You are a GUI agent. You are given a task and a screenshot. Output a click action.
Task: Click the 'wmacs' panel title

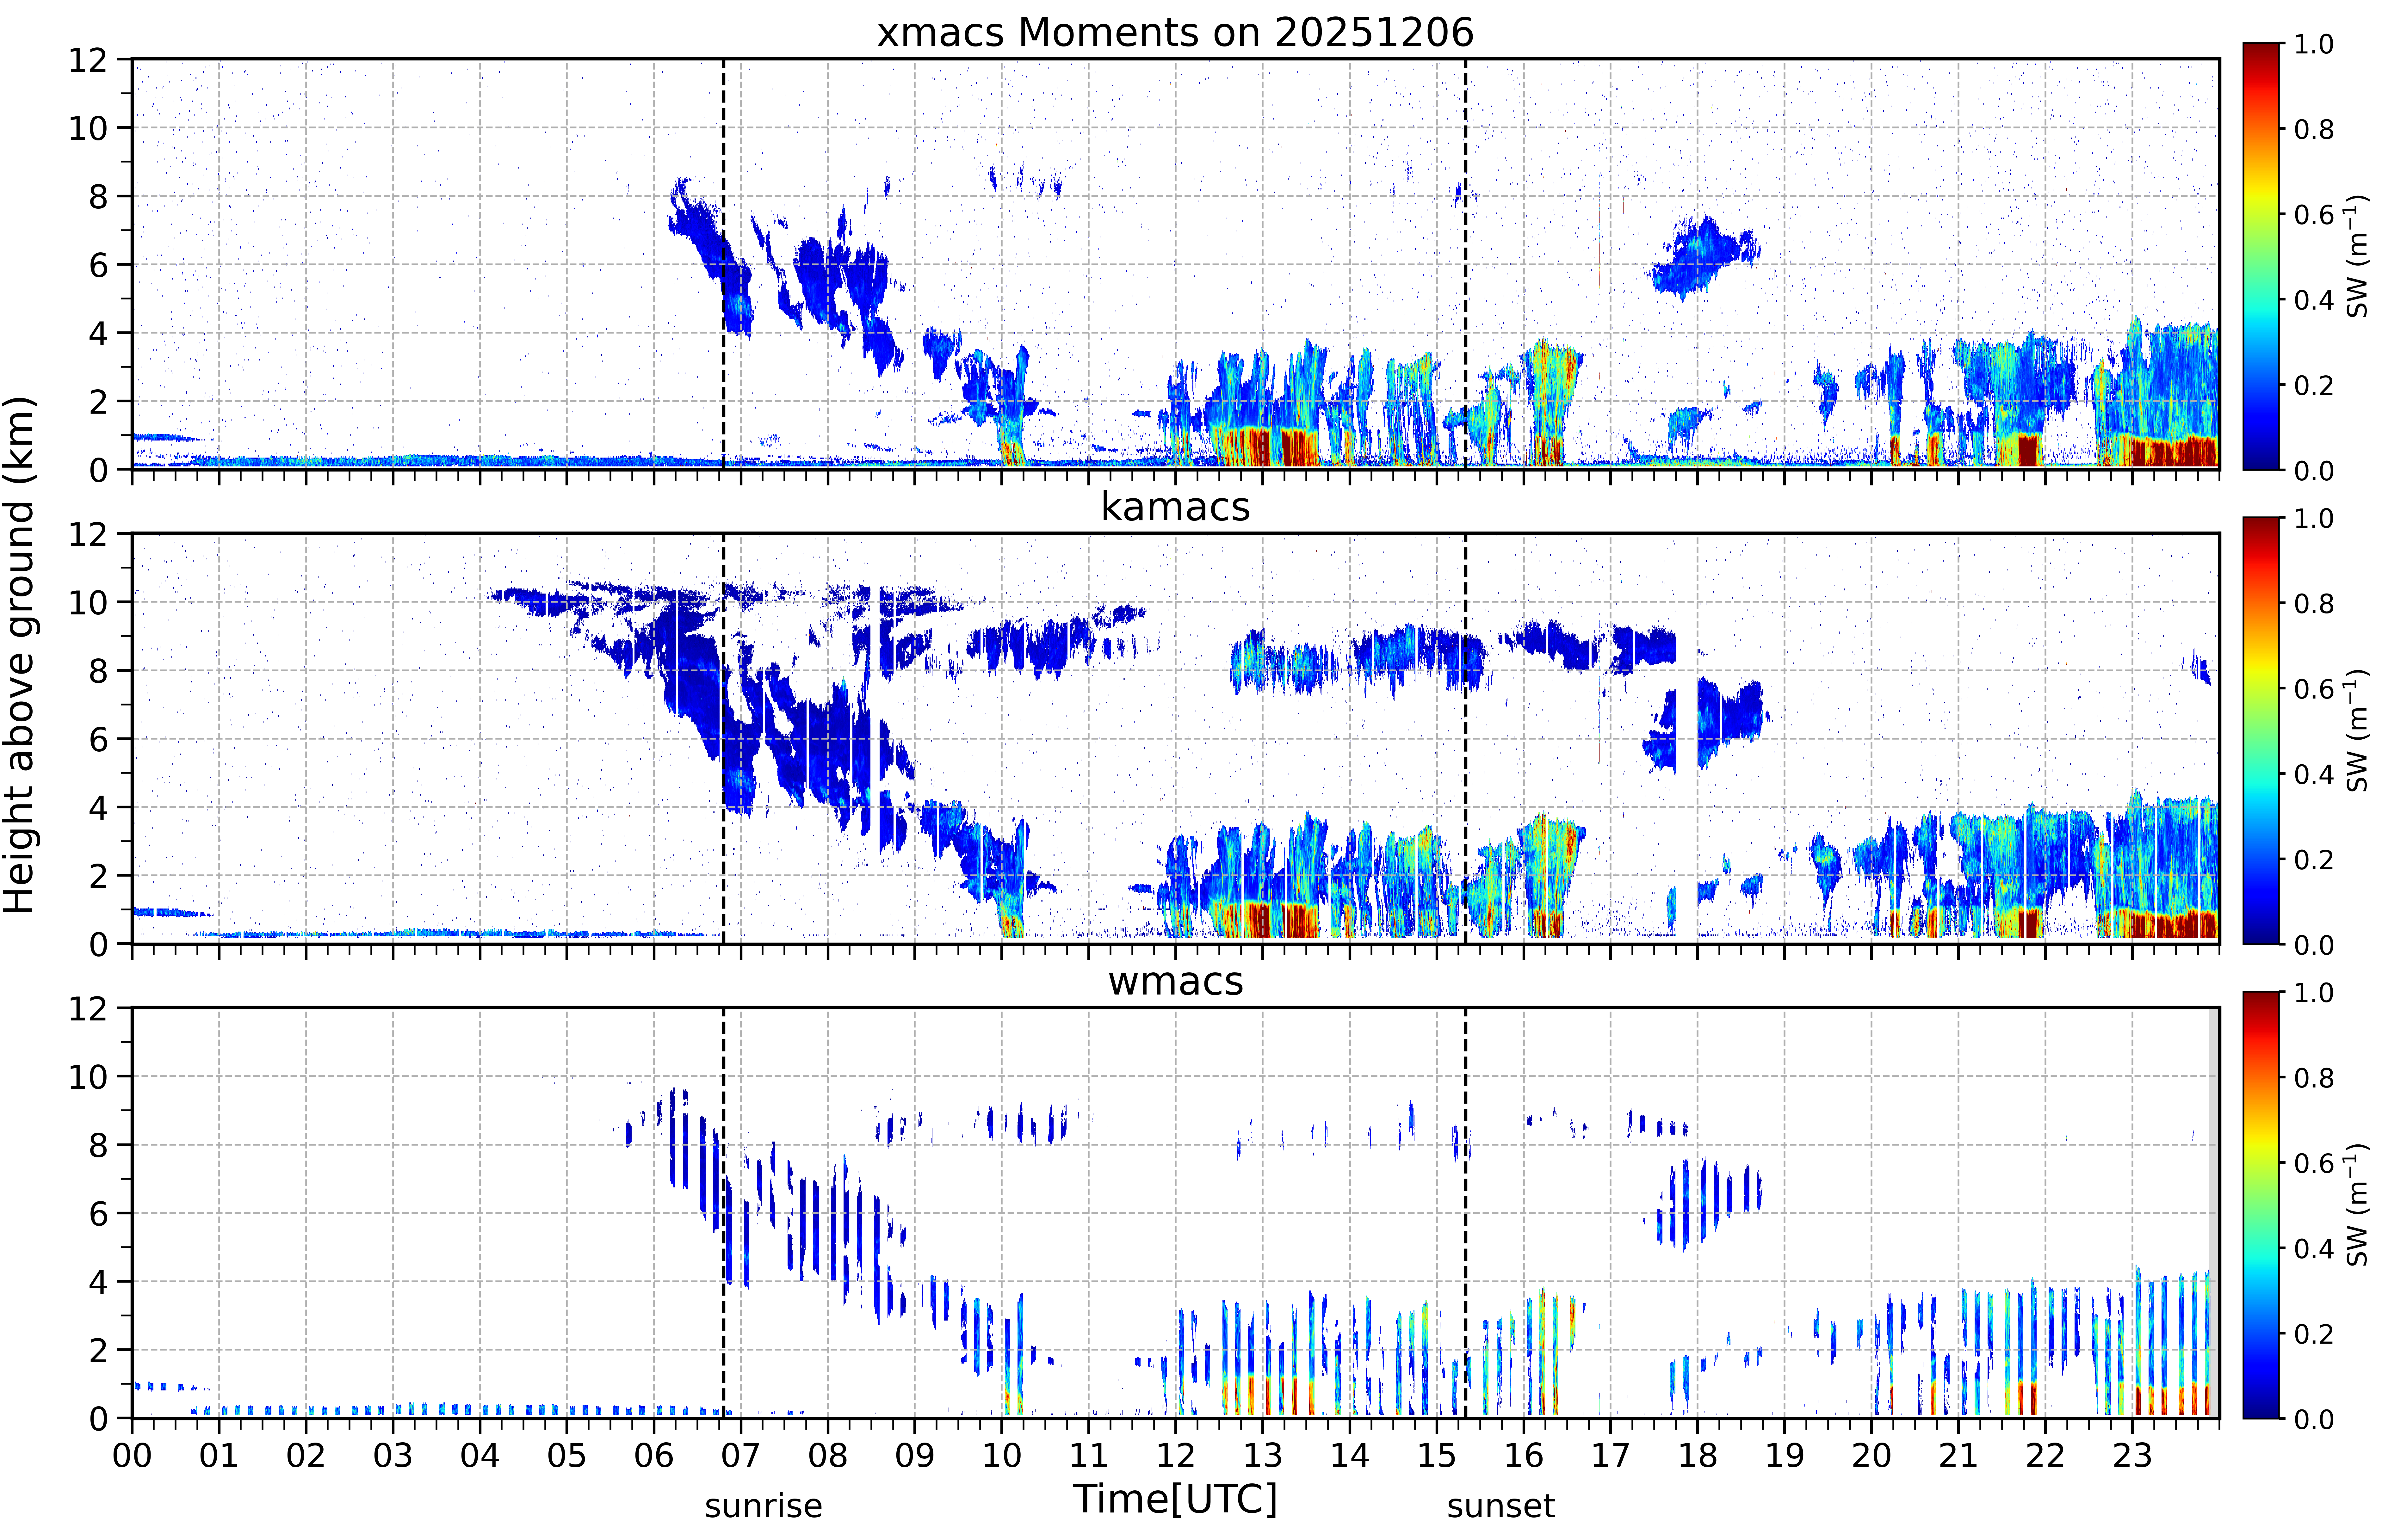[1175, 981]
